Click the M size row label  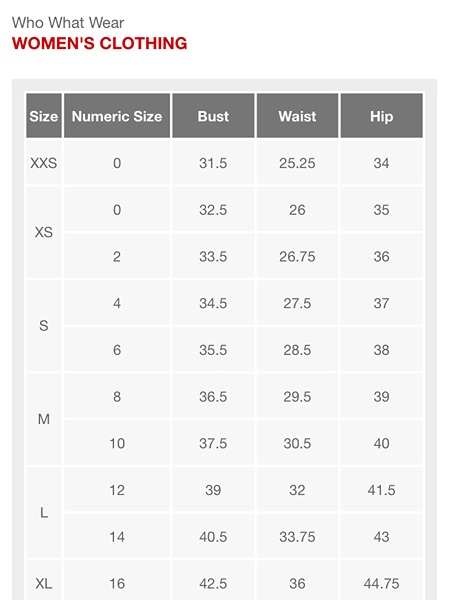click(x=44, y=419)
